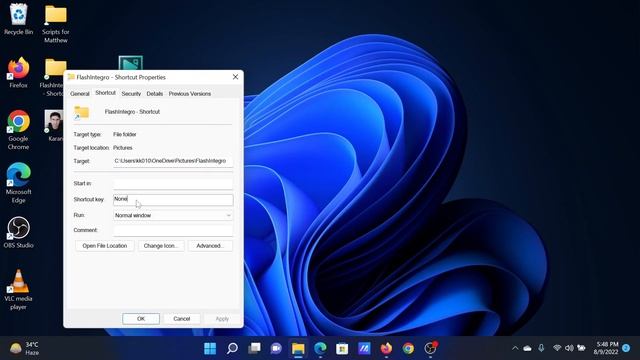
Task: Cancel the properties dialog
Action: pyautogui.click(x=182, y=318)
